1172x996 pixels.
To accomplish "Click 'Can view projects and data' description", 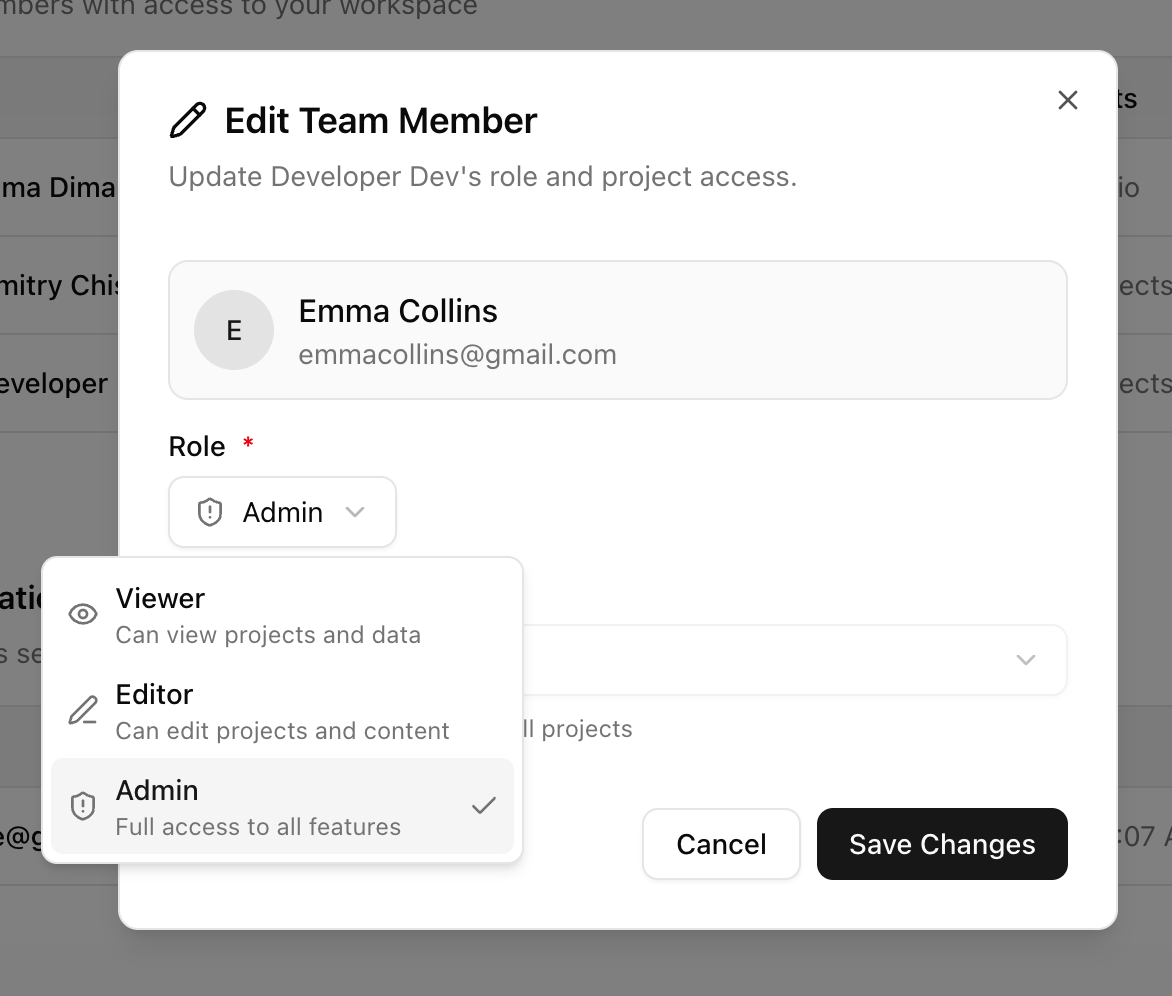I will [x=268, y=635].
